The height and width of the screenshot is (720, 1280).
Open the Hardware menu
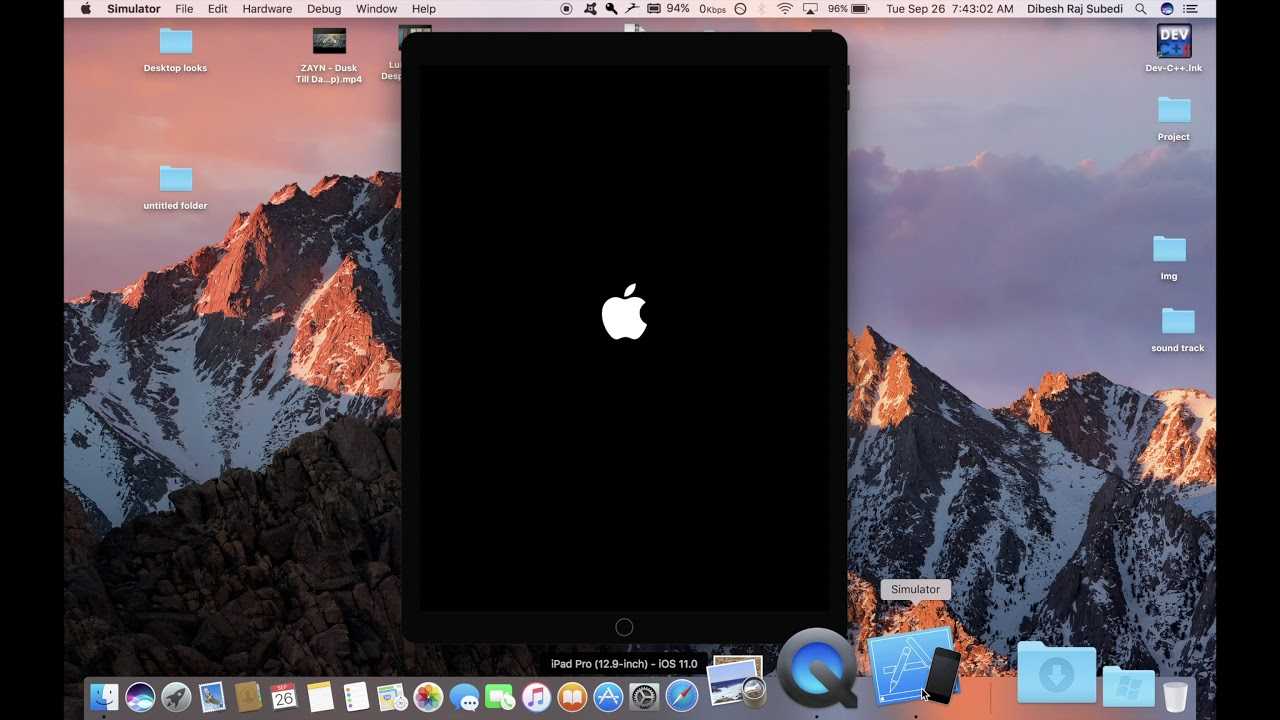pyautogui.click(x=267, y=9)
